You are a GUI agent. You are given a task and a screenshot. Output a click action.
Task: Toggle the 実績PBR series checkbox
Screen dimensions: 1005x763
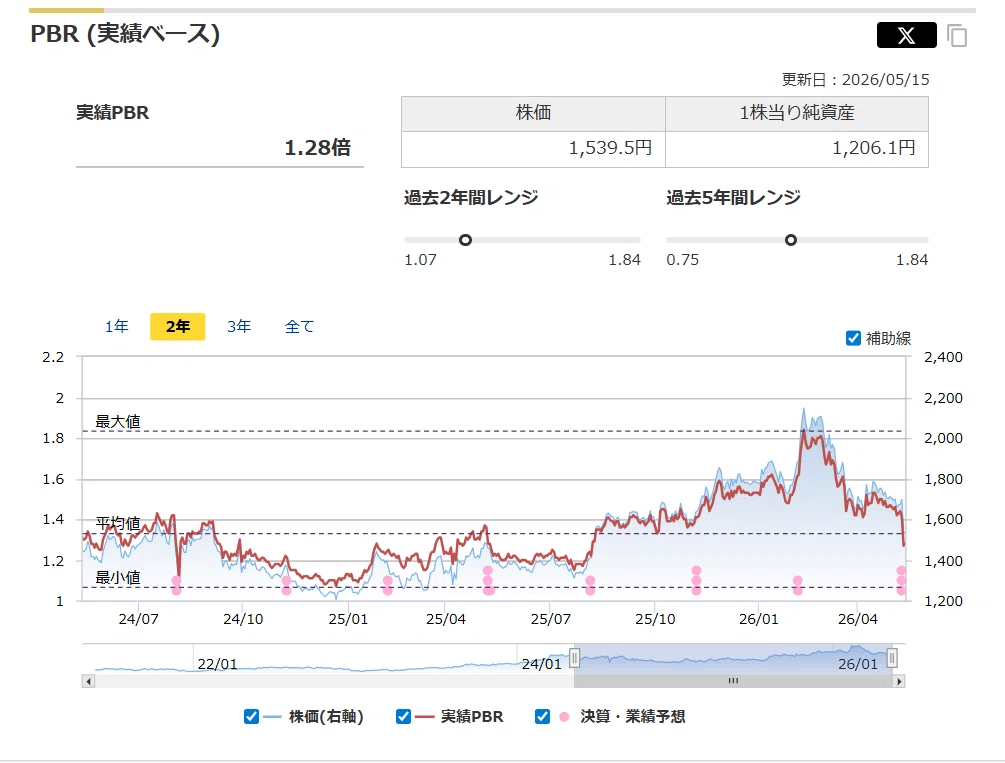click(x=403, y=716)
